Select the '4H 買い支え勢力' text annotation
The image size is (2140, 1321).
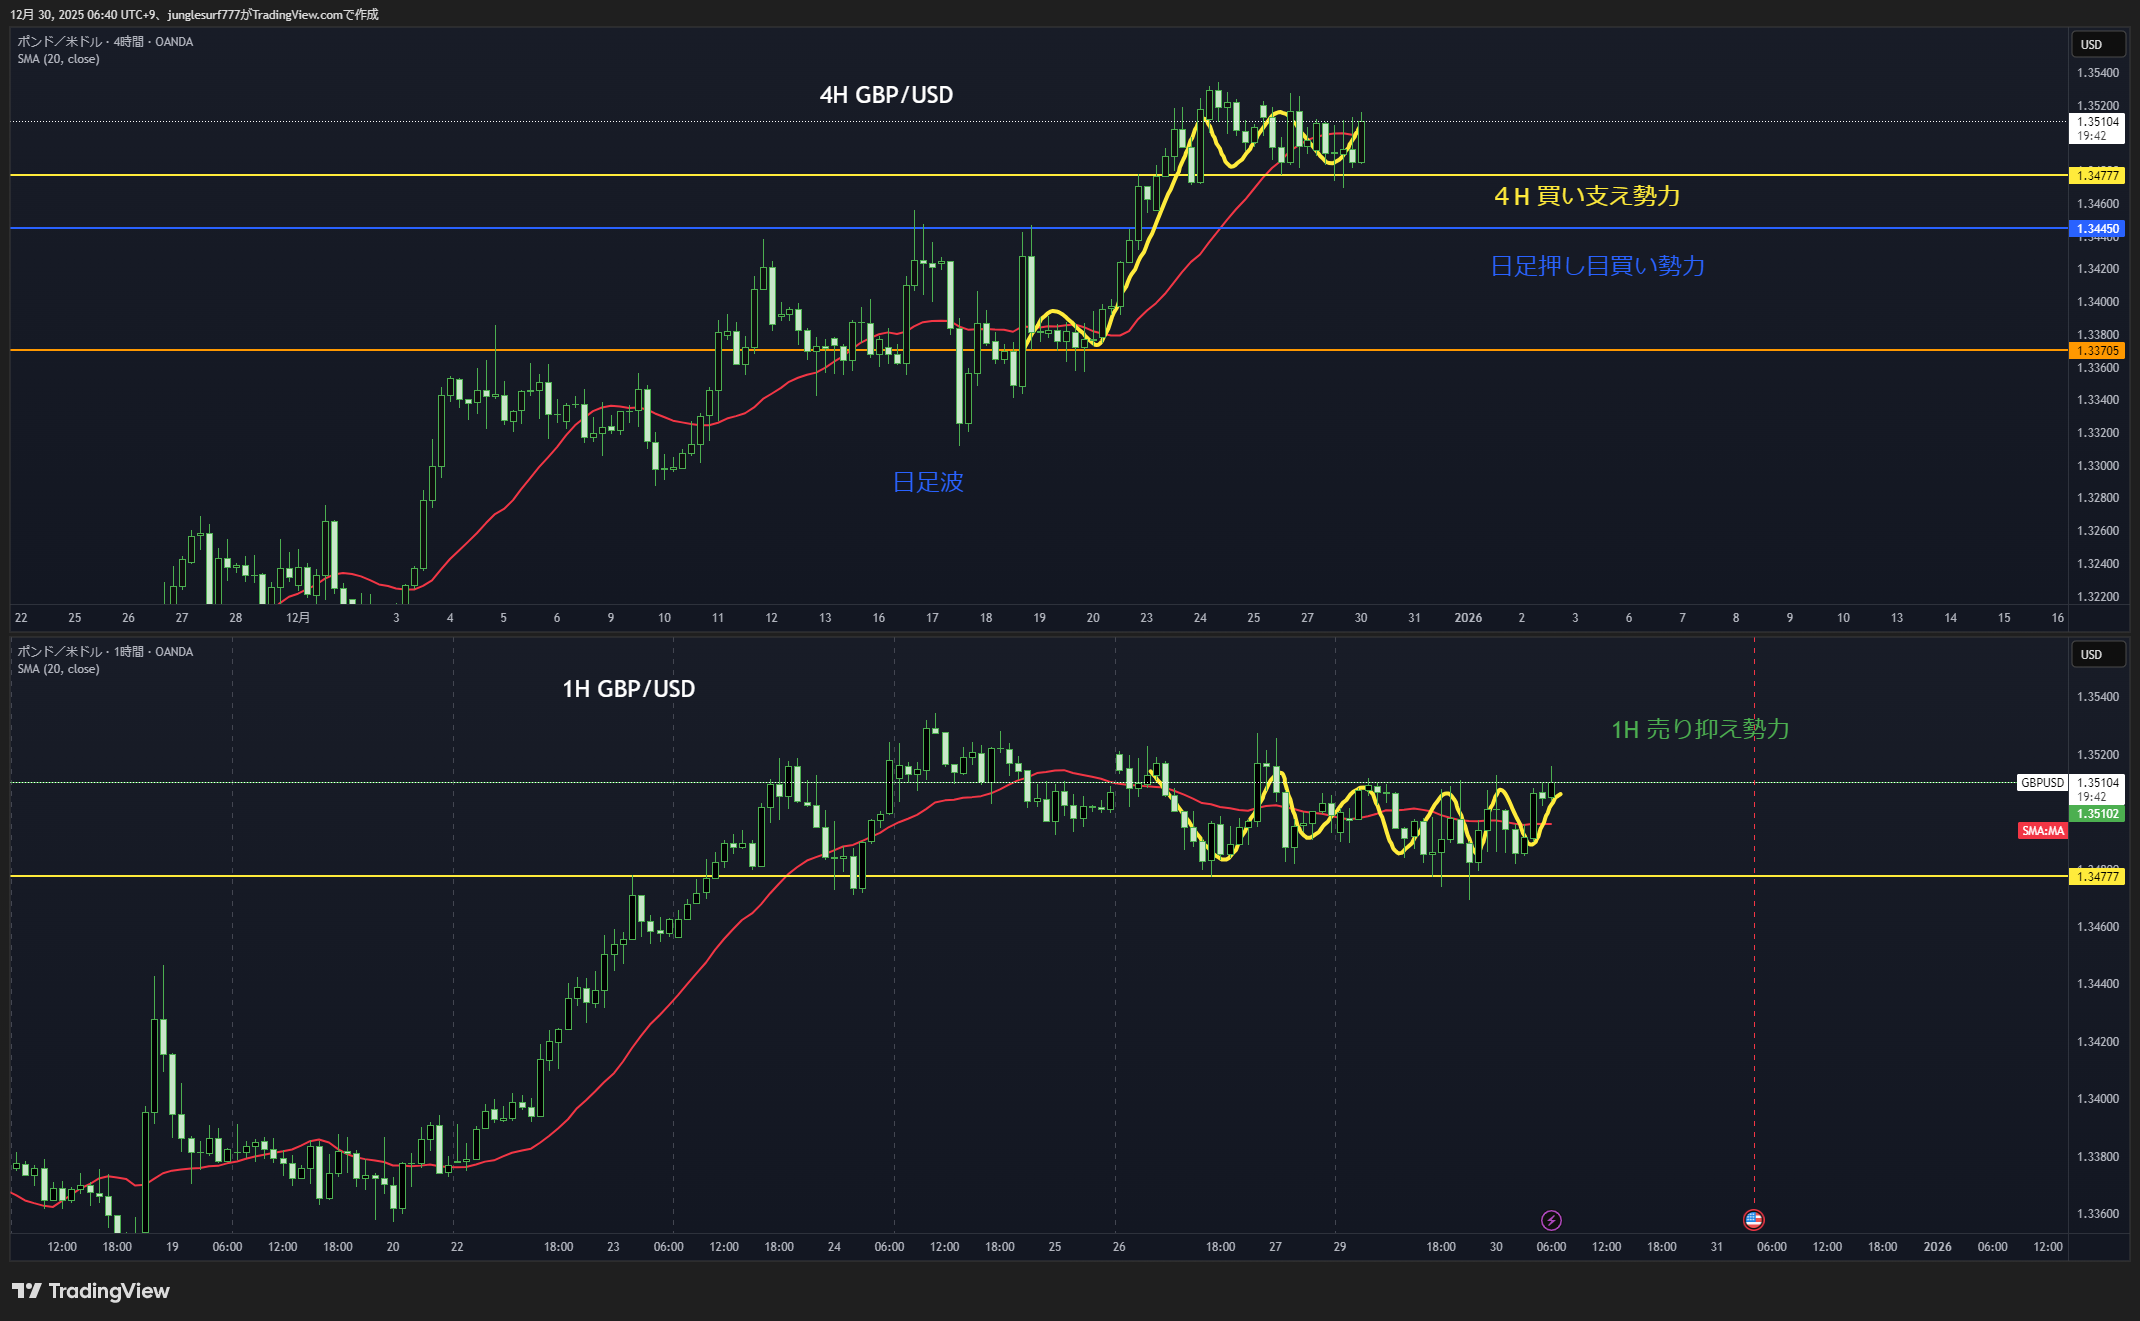tap(1587, 196)
